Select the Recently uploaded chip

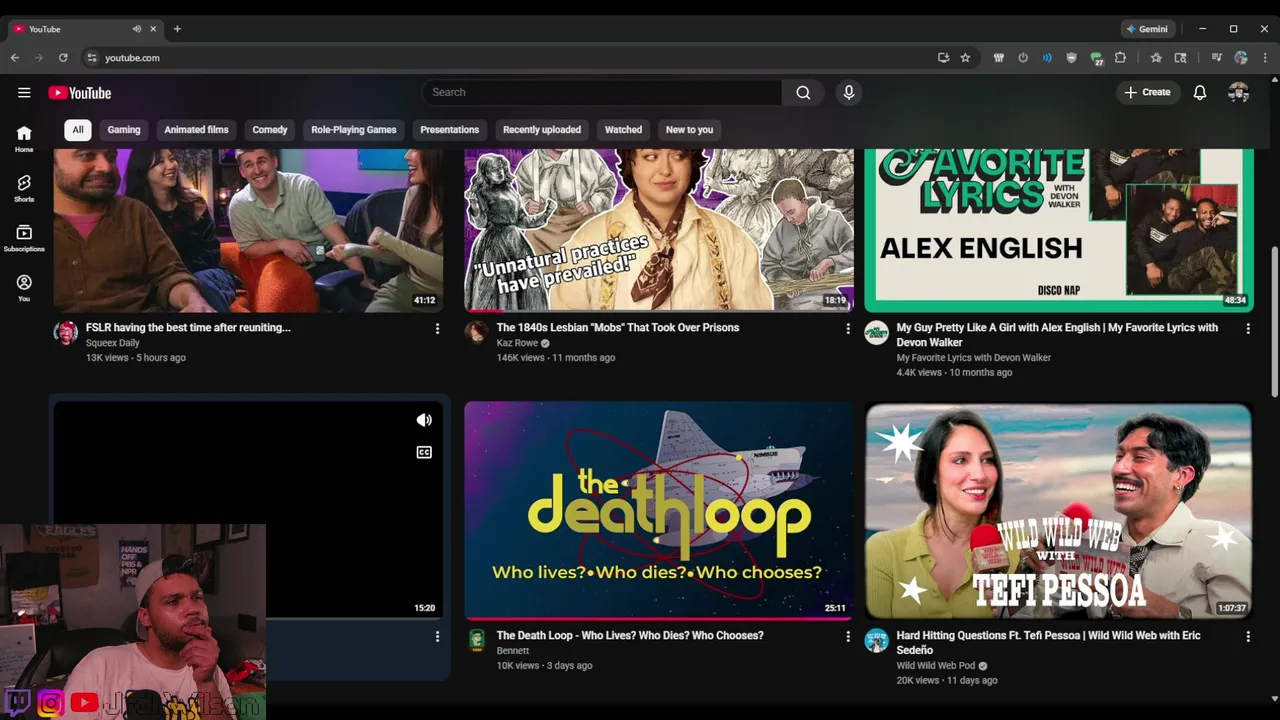point(542,130)
